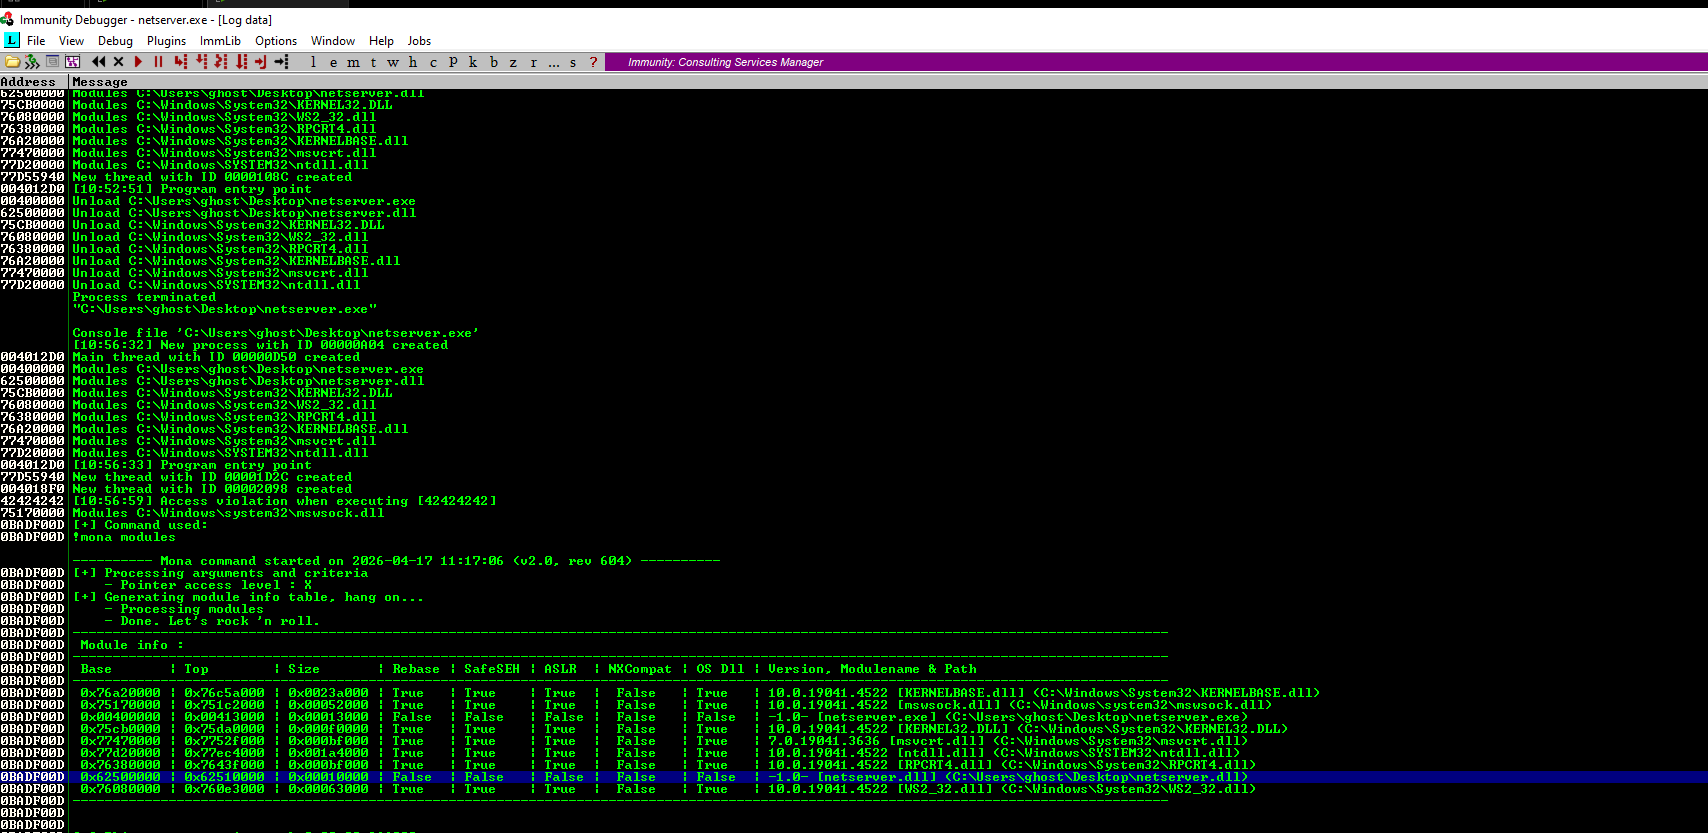Click the Execute till return icon

tap(261, 62)
